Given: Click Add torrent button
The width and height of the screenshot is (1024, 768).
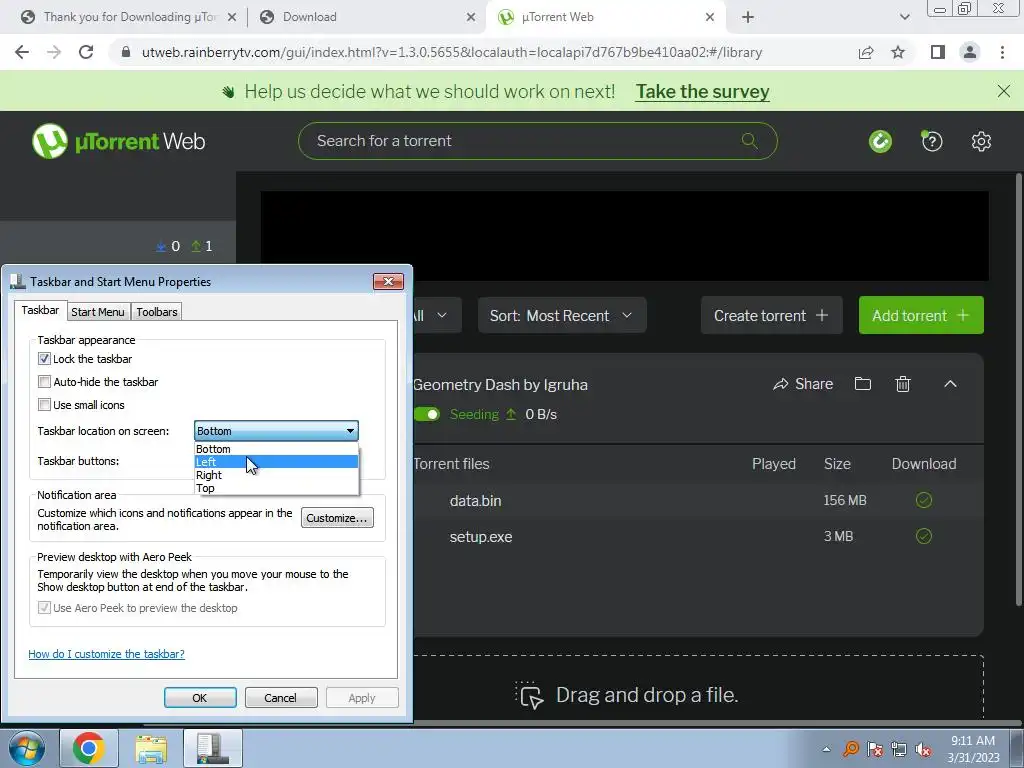Looking at the screenshot, I should tap(921, 315).
